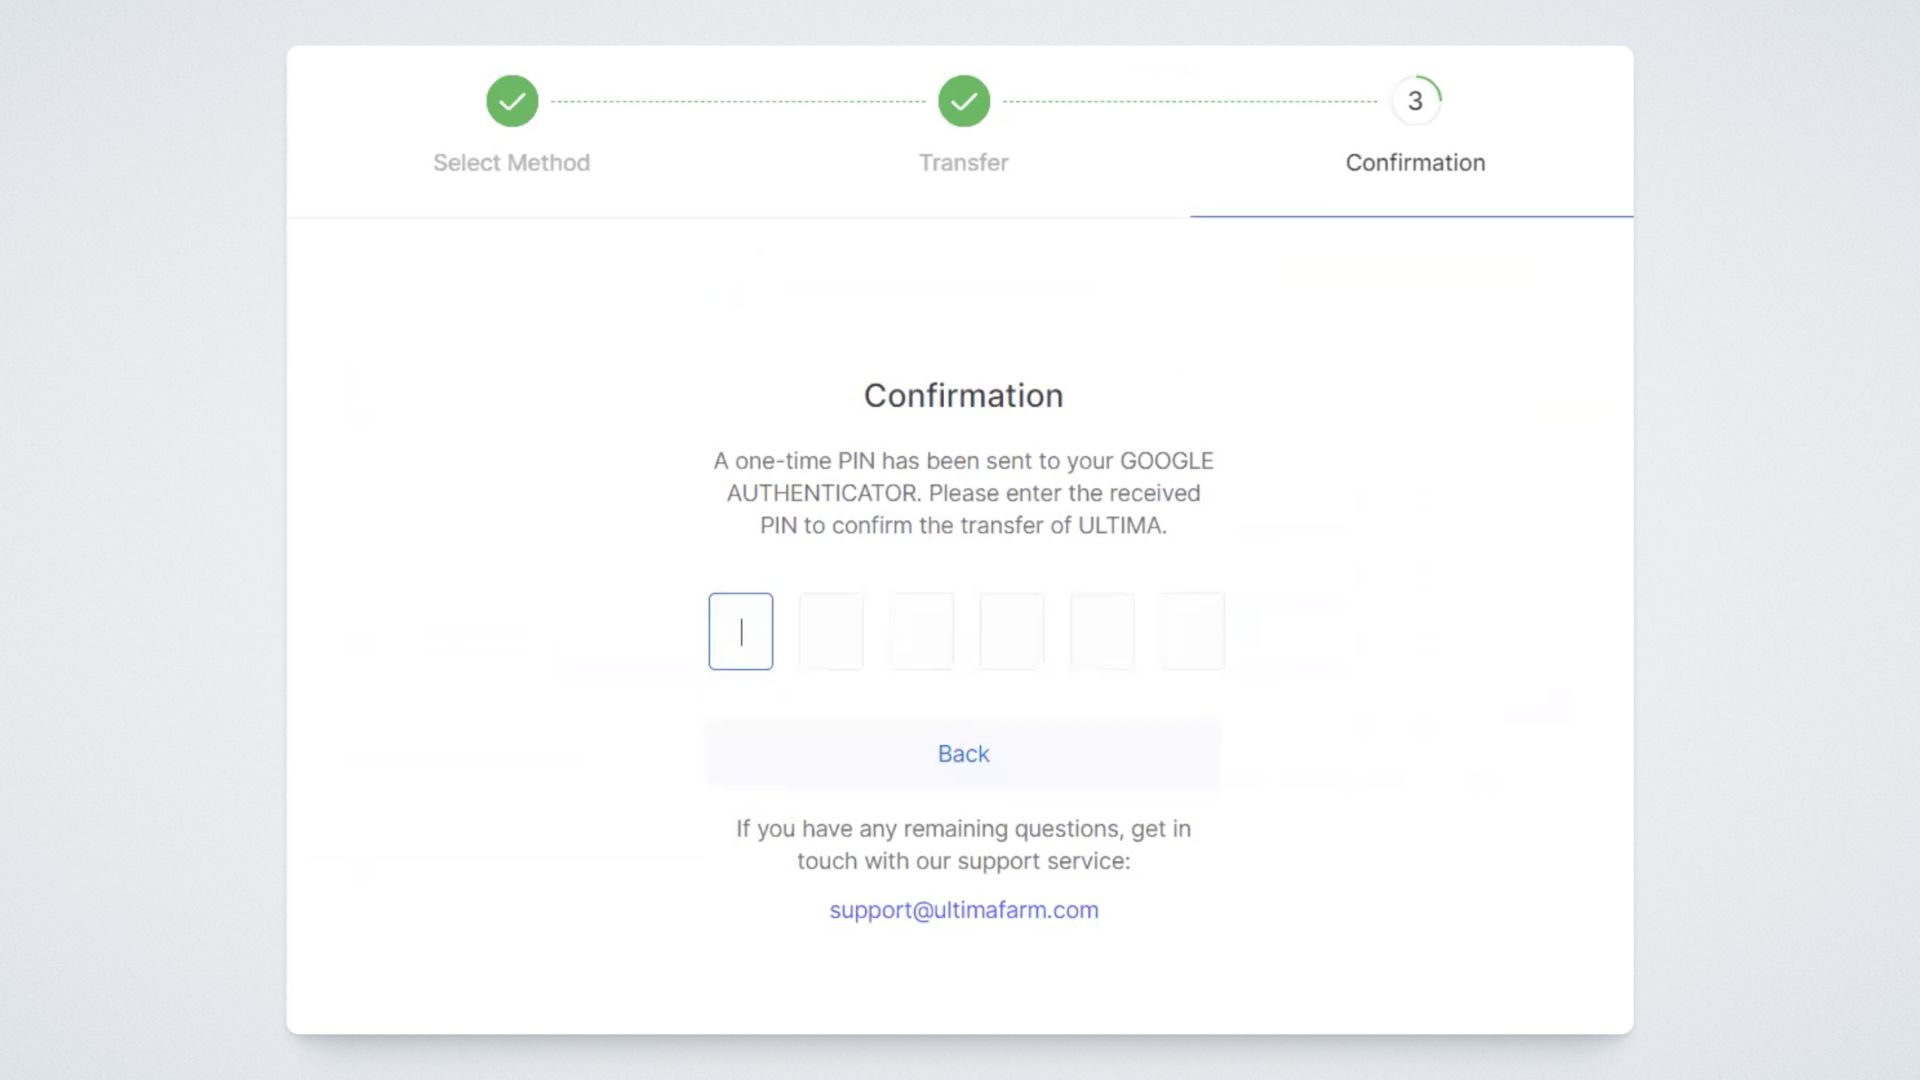1920x1080 pixels.
Task: Click the large Confirmation heading
Action: [964, 396]
